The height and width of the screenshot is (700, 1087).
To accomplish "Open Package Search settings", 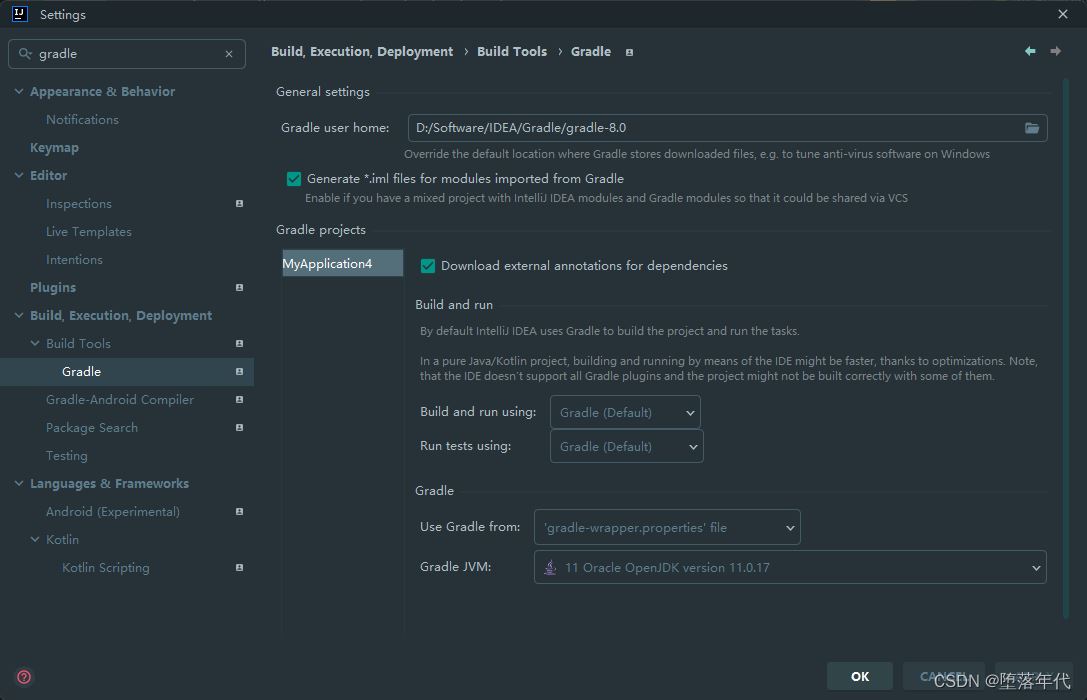I will [x=92, y=428].
